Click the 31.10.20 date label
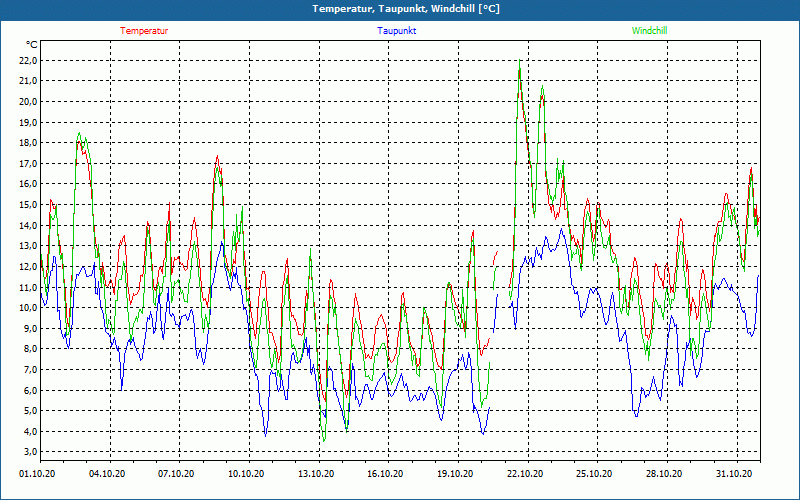The image size is (800, 500). click(x=733, y=475)
